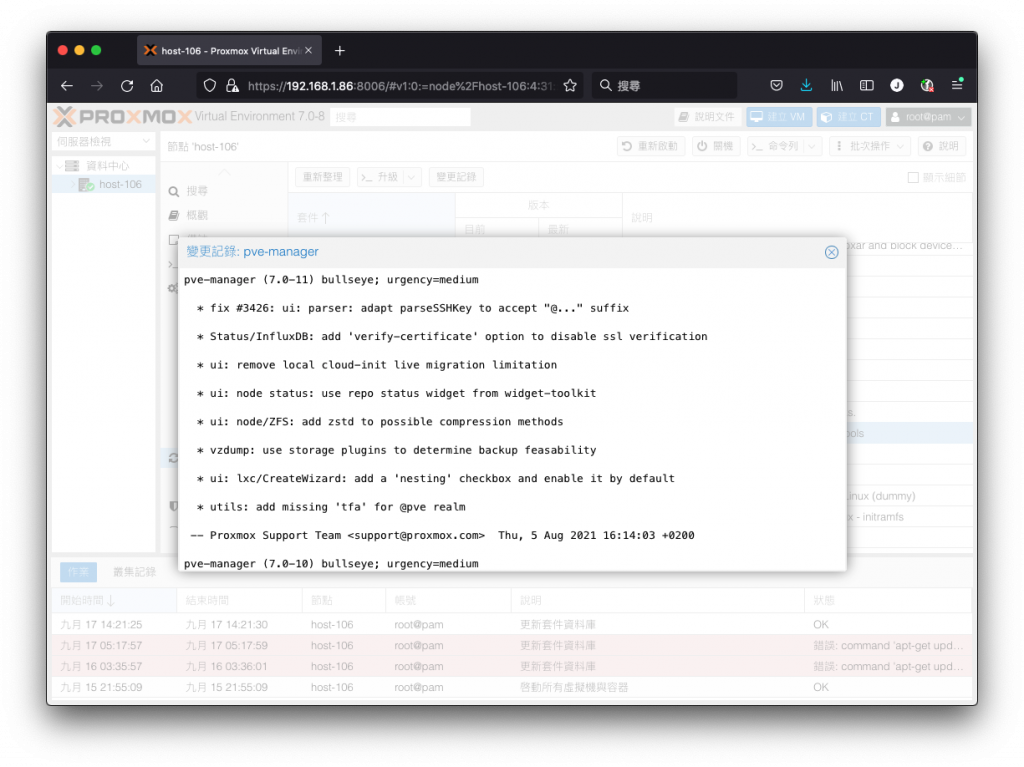1024x767 pixels.
Task: Click 建立 VM button
Action: click(778, 117)
